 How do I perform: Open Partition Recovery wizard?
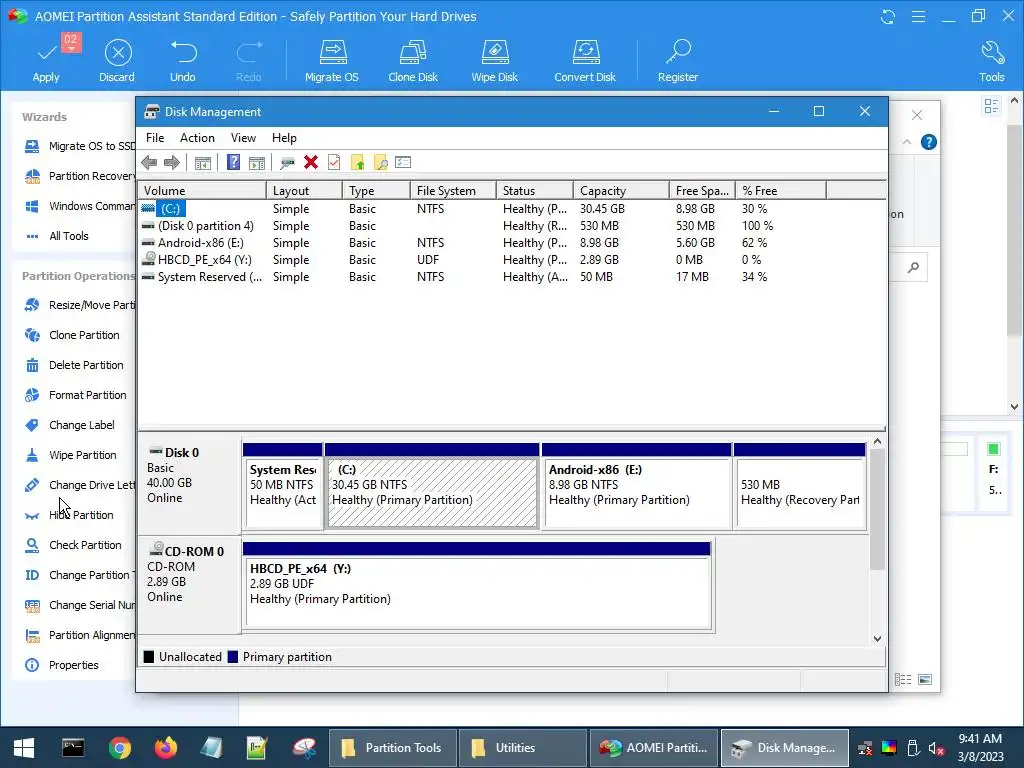point(80,176)
